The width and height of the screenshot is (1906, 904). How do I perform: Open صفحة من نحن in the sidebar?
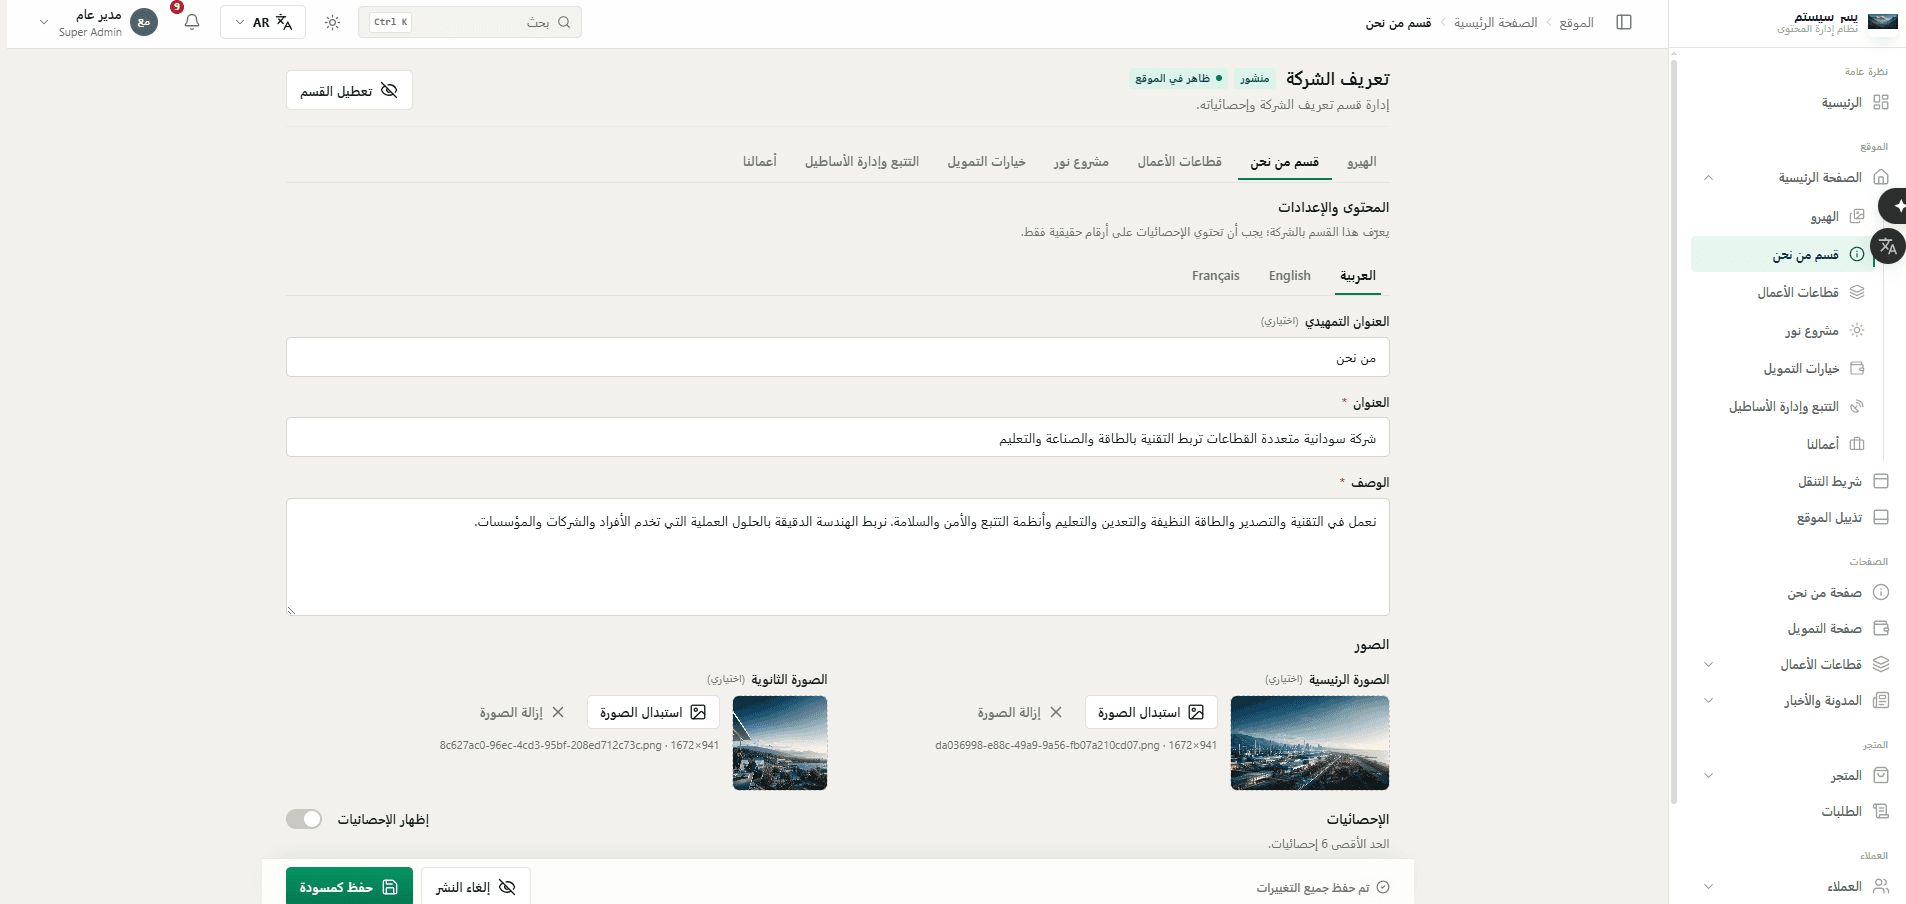(x=1837, y=592)
